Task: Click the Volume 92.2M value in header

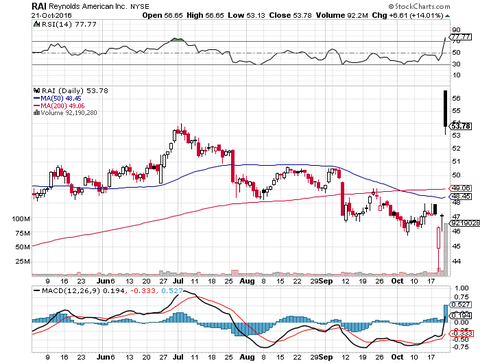Action: click(x=342, y=16)
